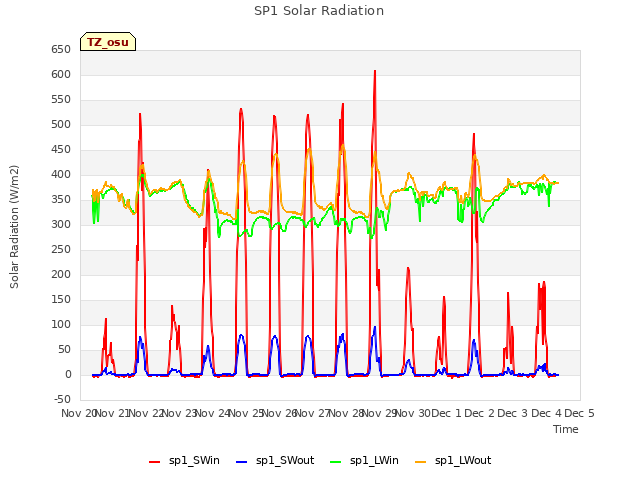This screenshot has width=640, height=480.
Task: Click the 550 y-axis tick label
Action: [x=61, y=100]
